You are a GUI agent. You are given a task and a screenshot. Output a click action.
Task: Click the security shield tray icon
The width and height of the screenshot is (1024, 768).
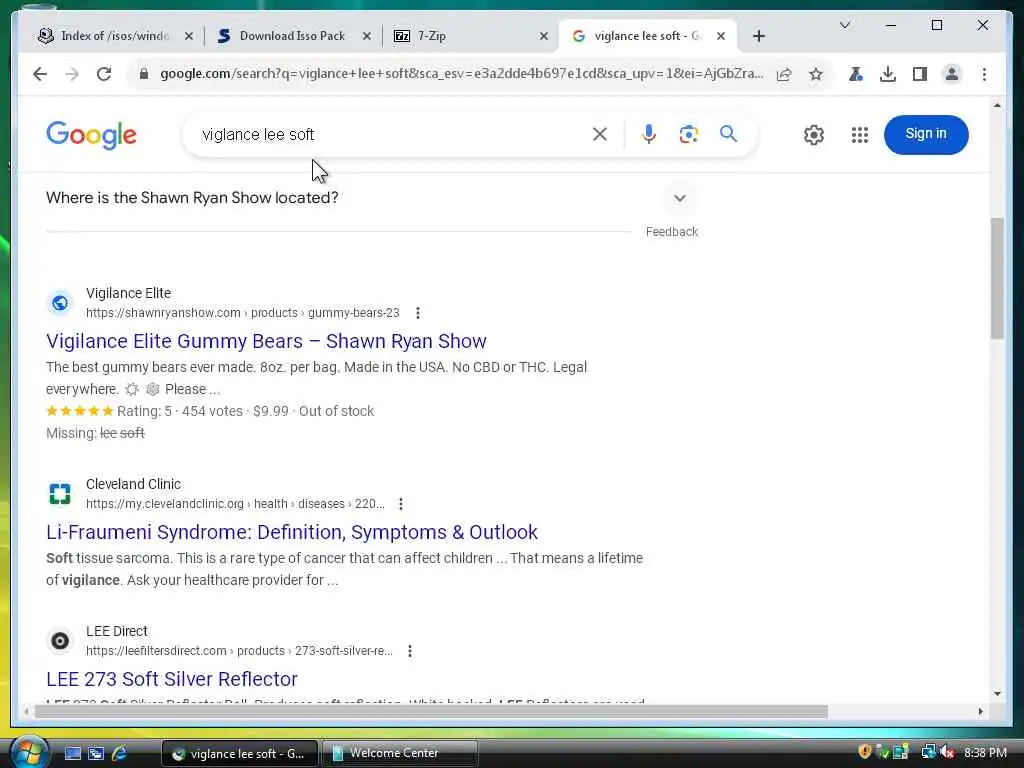click(x=865, y=752)
